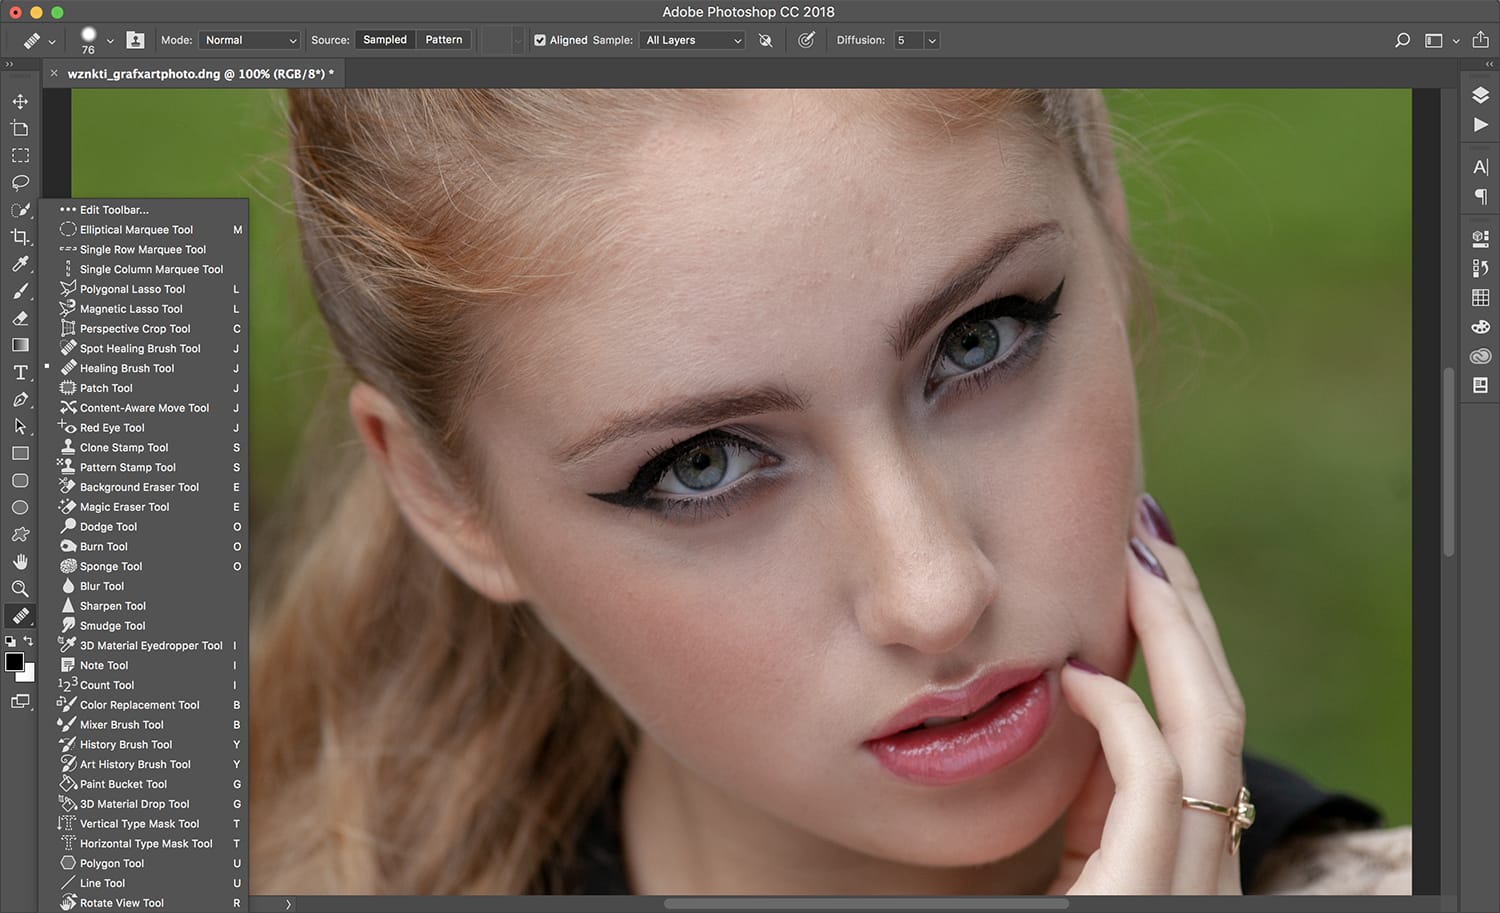
Task: Click the share icon in options bar
Action: (x=1481, y=40)
